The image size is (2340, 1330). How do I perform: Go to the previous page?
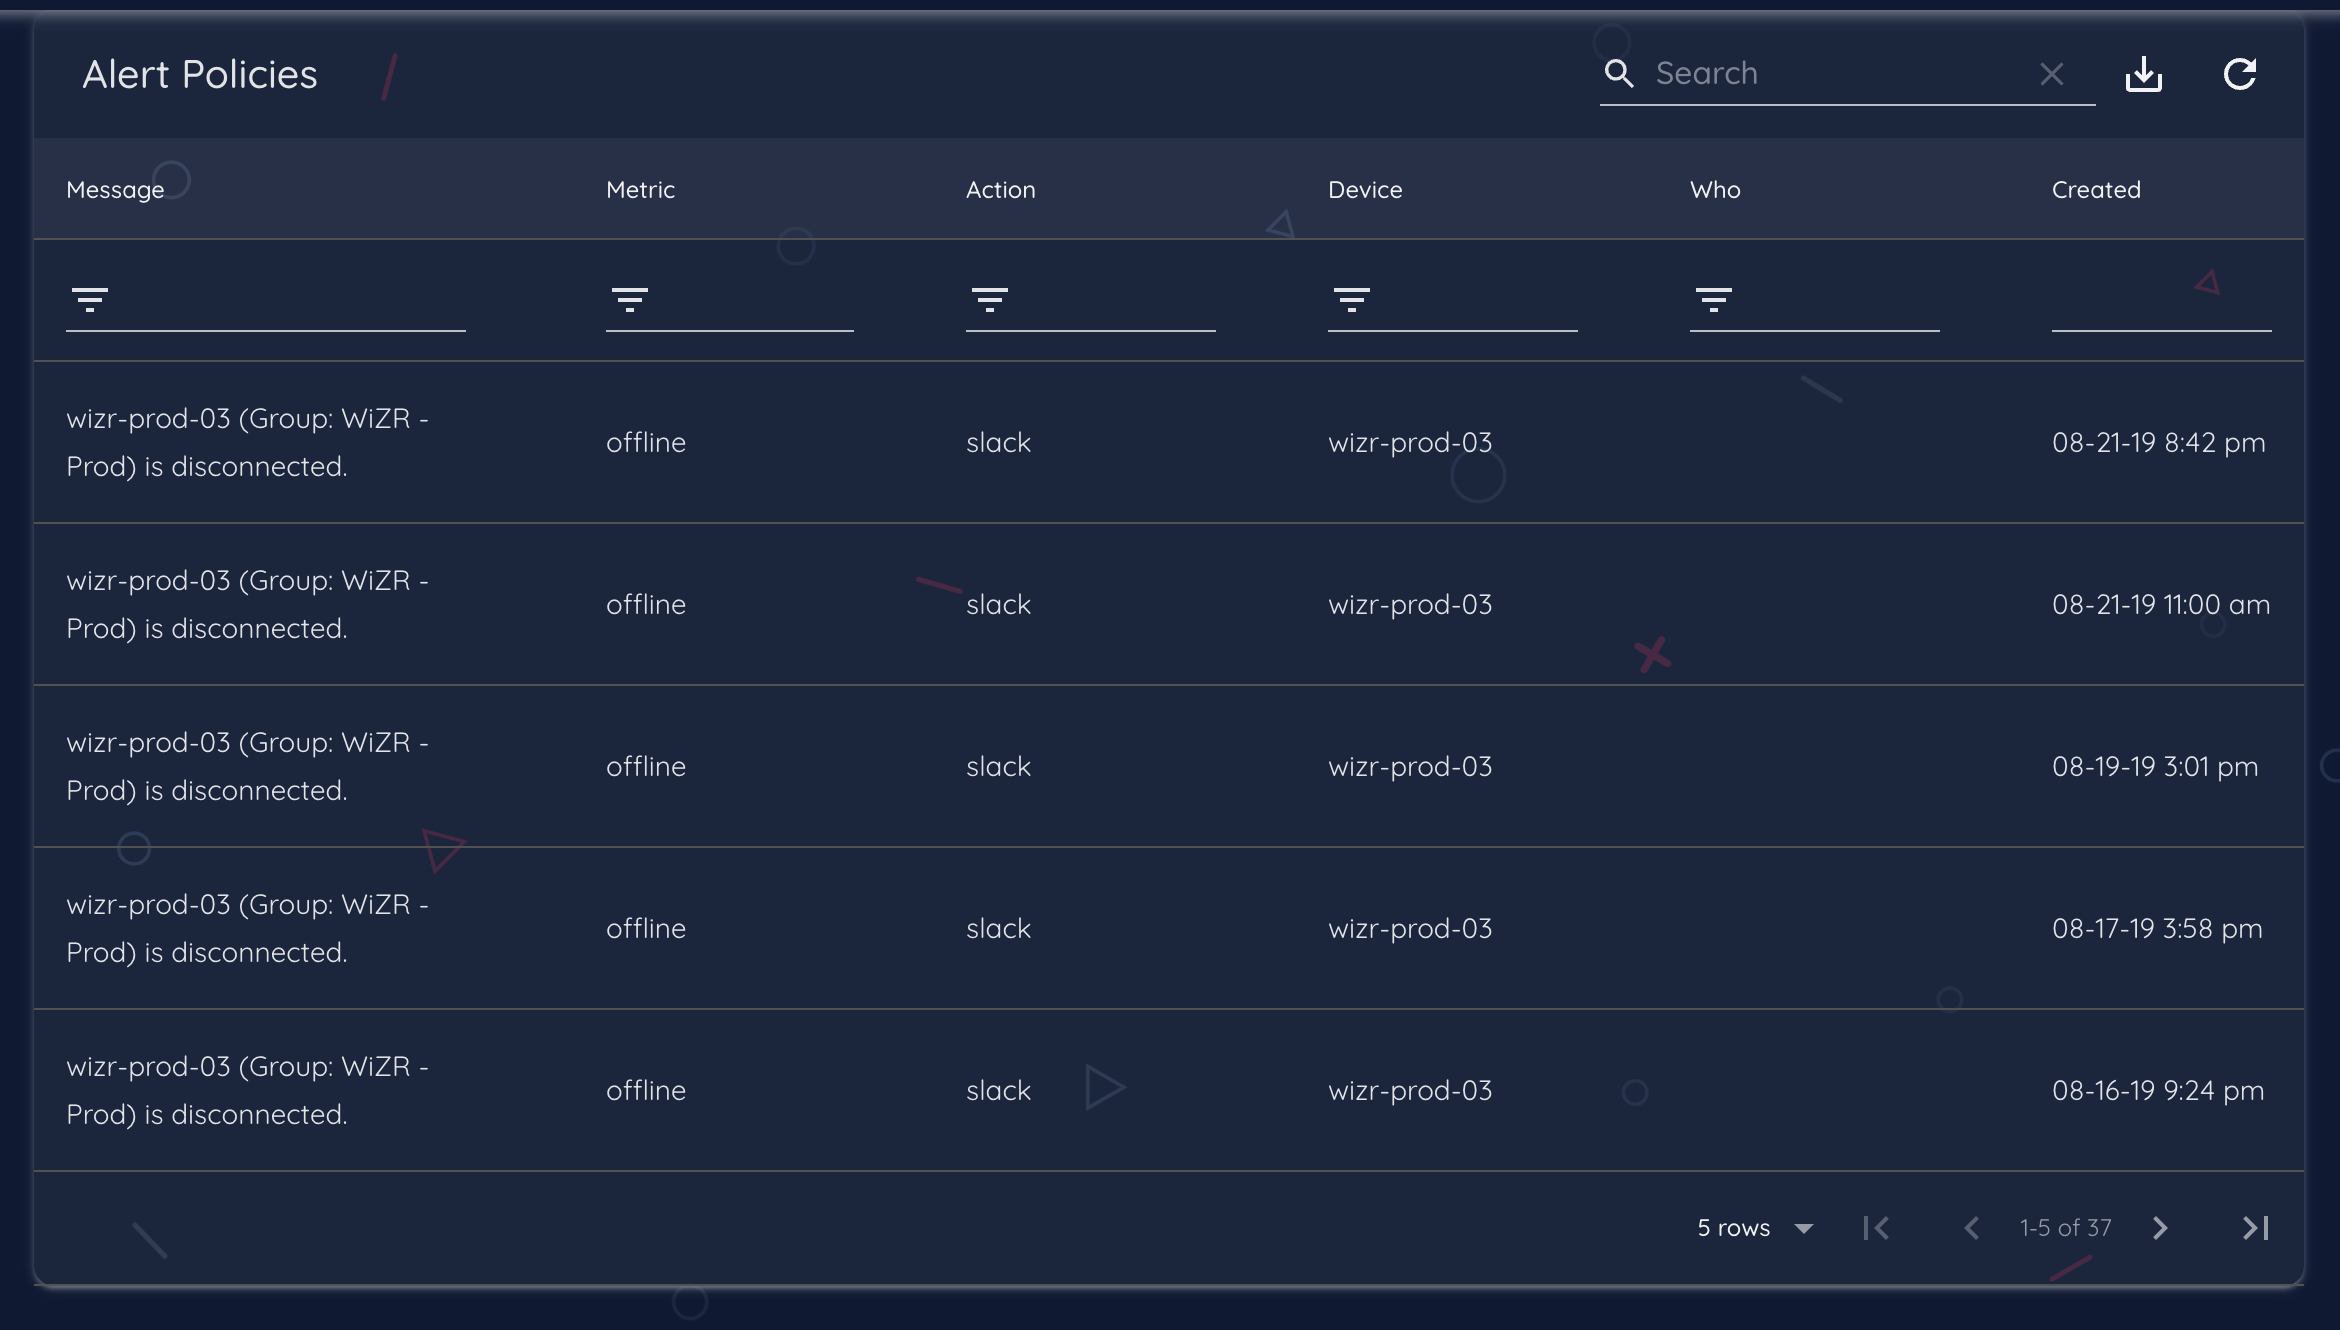pos(1971,1228)
